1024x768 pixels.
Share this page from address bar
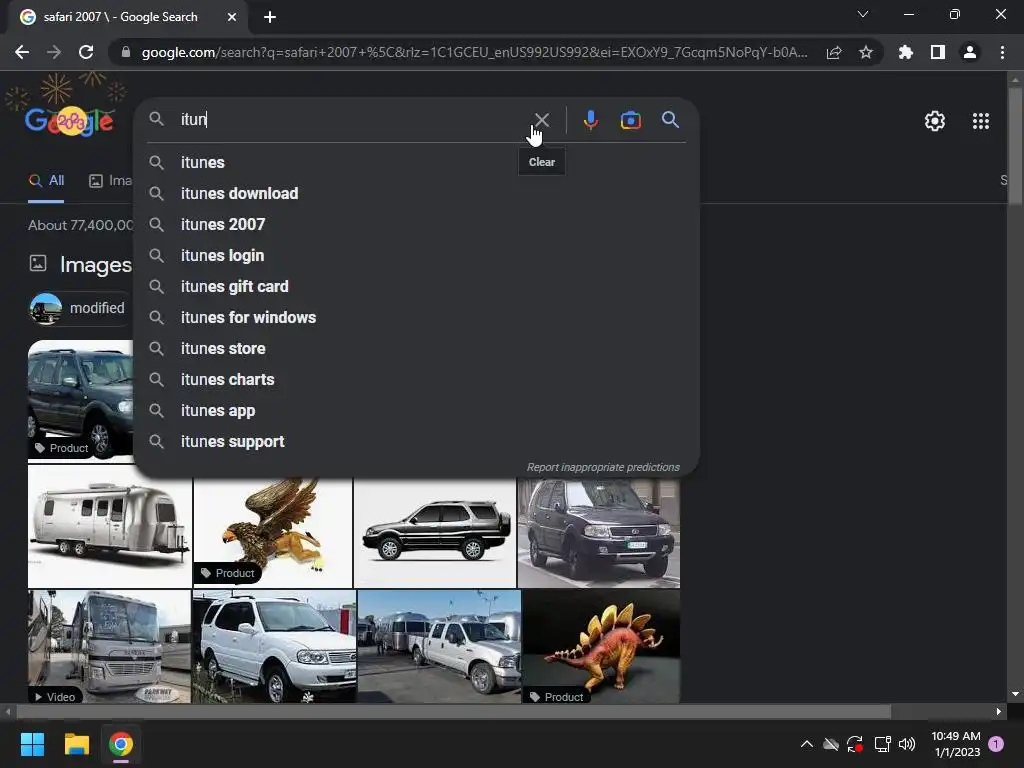click(x=833, y=52)
